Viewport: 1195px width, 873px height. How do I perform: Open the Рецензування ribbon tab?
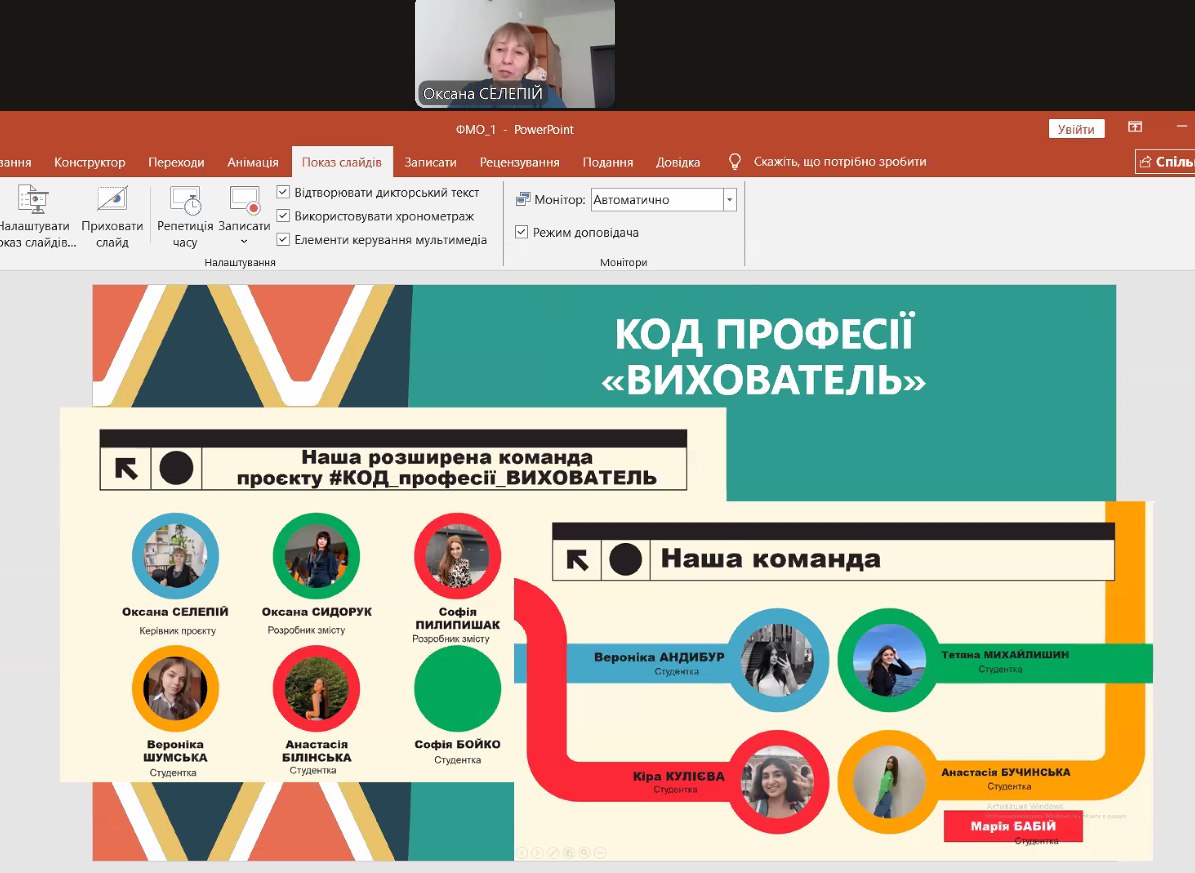click(x=519, y=162)
